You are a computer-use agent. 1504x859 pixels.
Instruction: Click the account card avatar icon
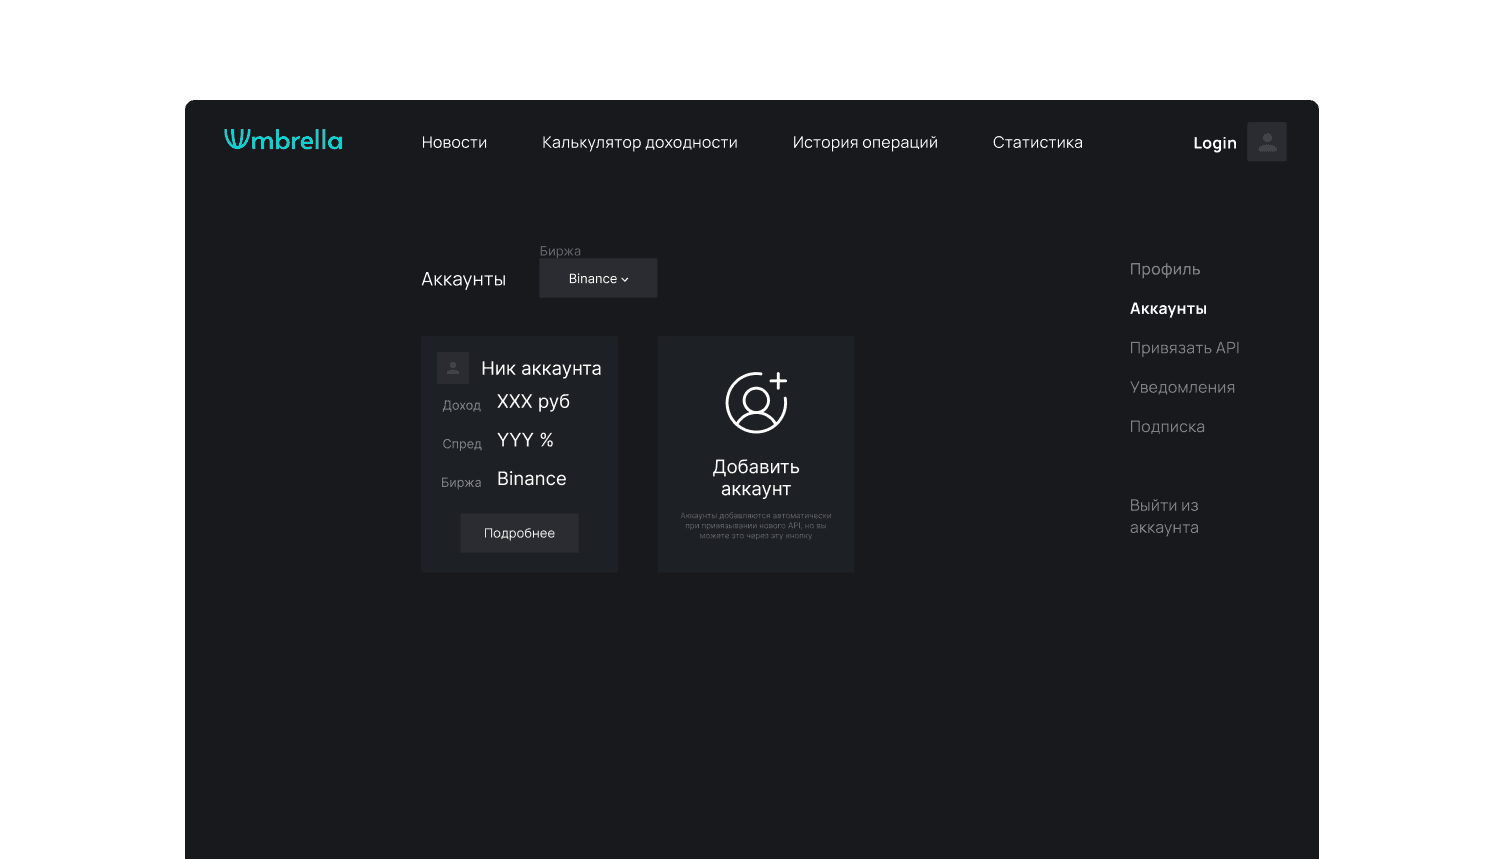click(x=453, y=368)
